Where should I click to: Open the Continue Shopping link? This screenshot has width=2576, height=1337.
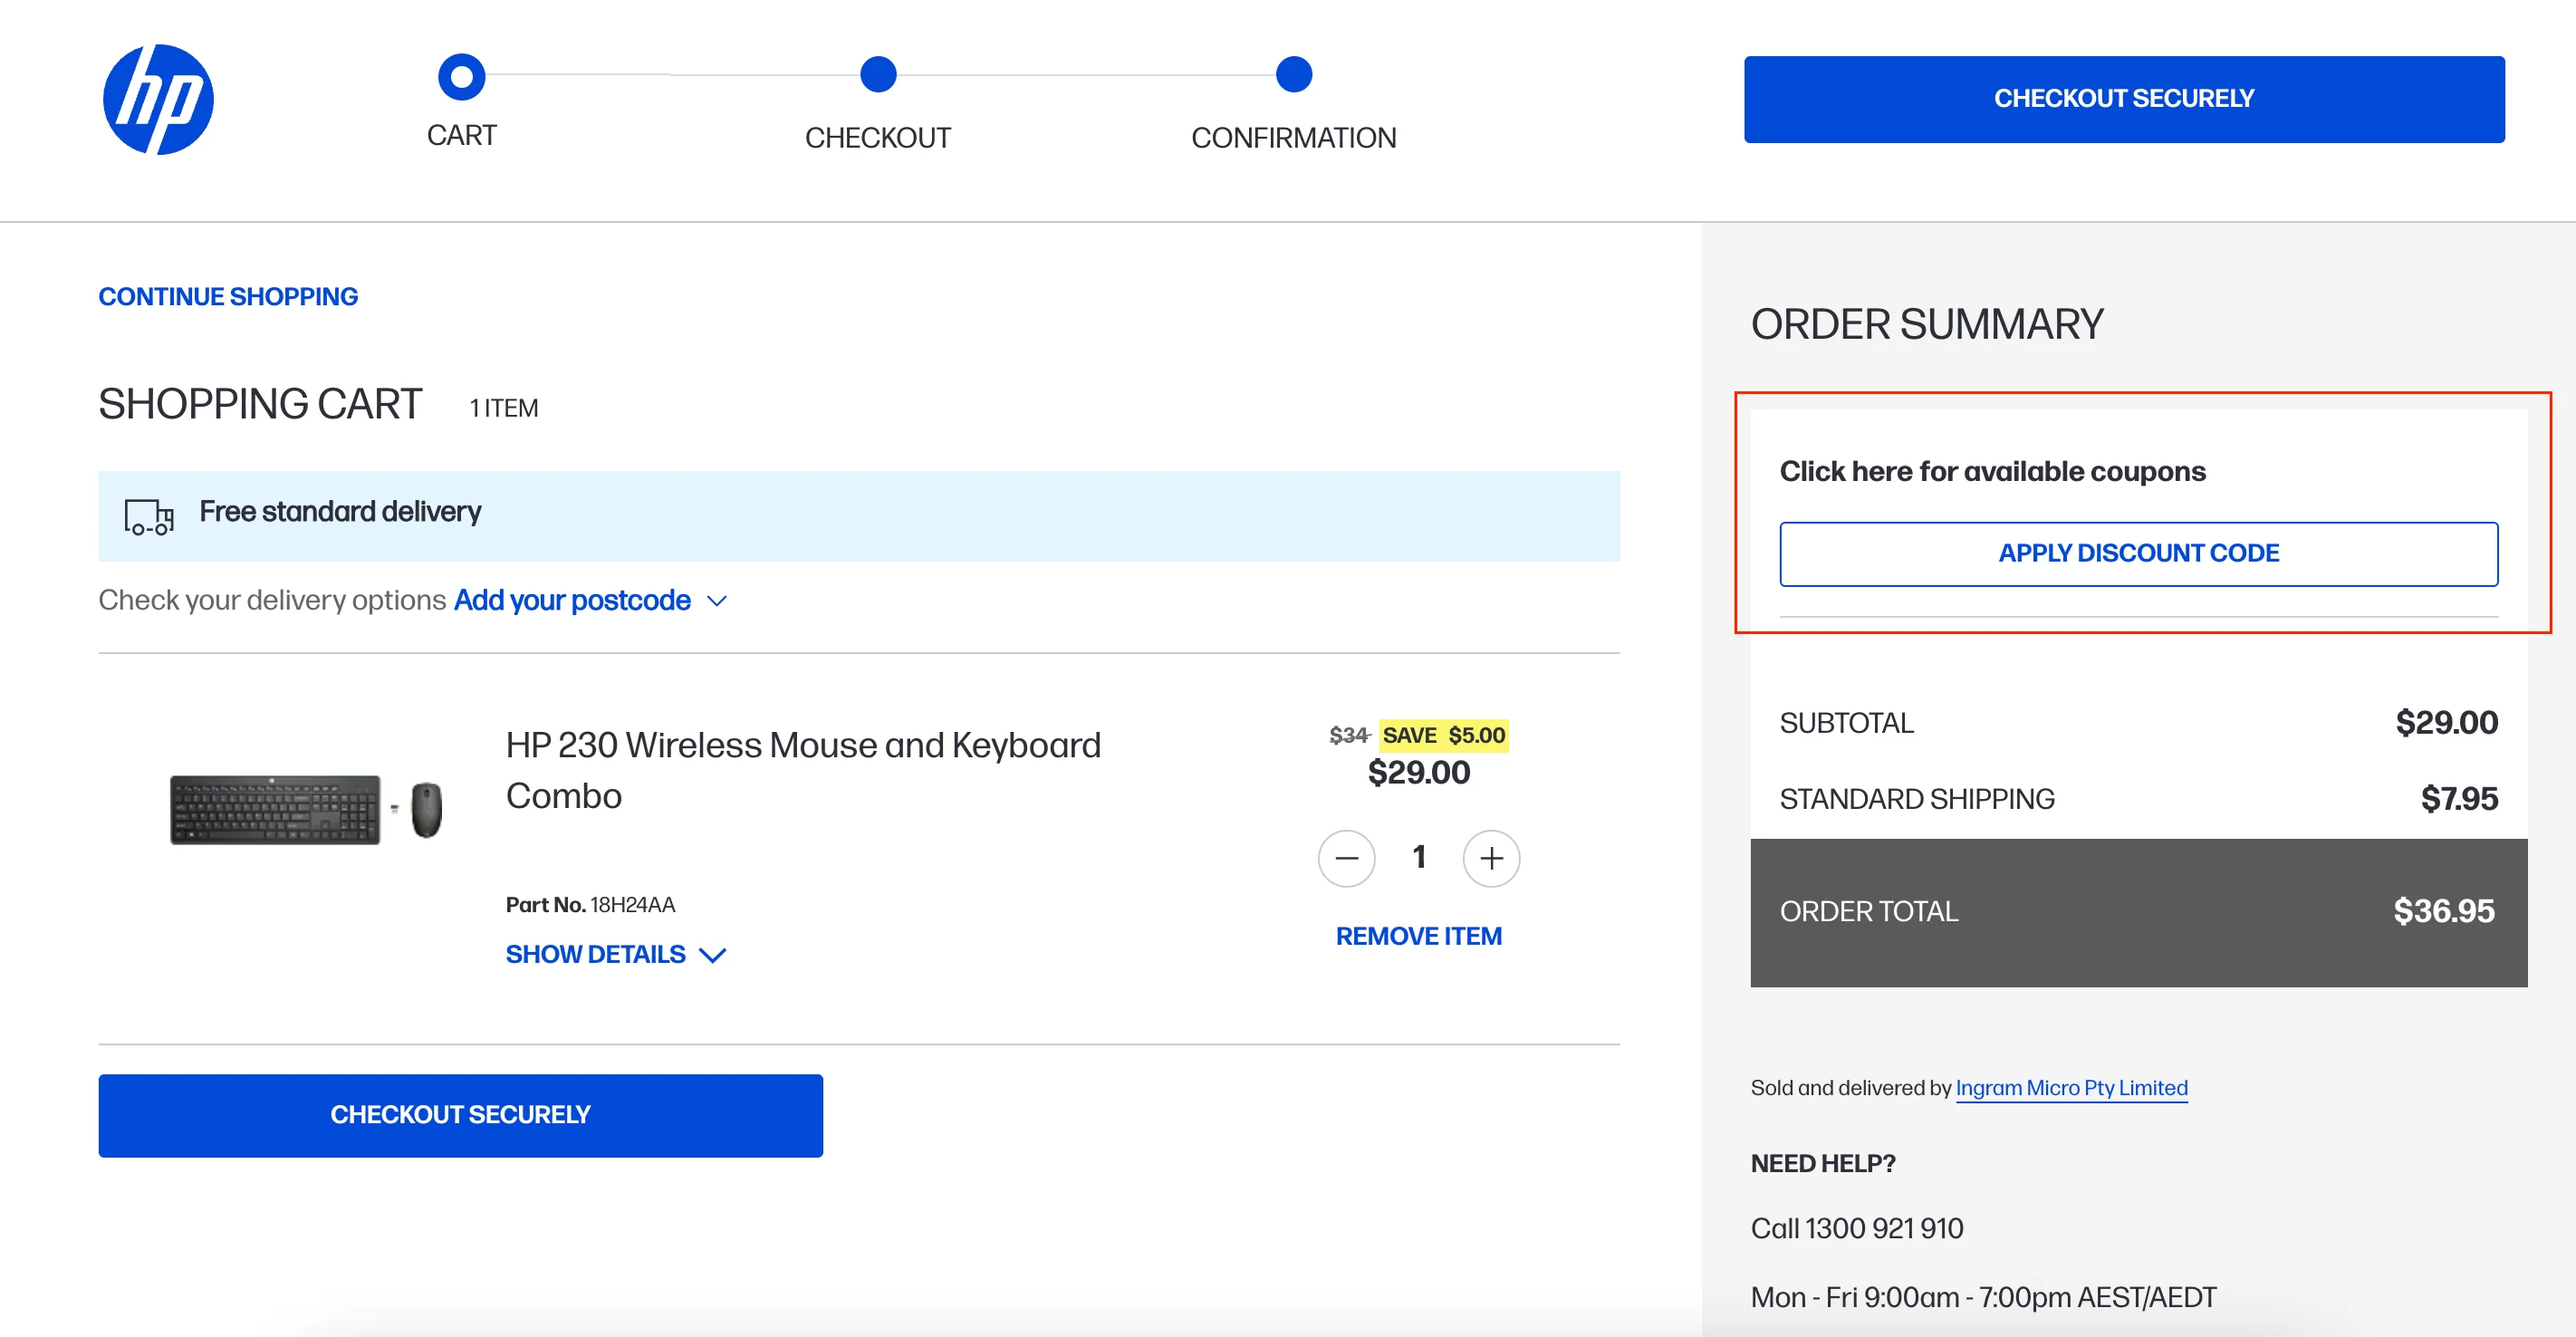pos(228,297)
